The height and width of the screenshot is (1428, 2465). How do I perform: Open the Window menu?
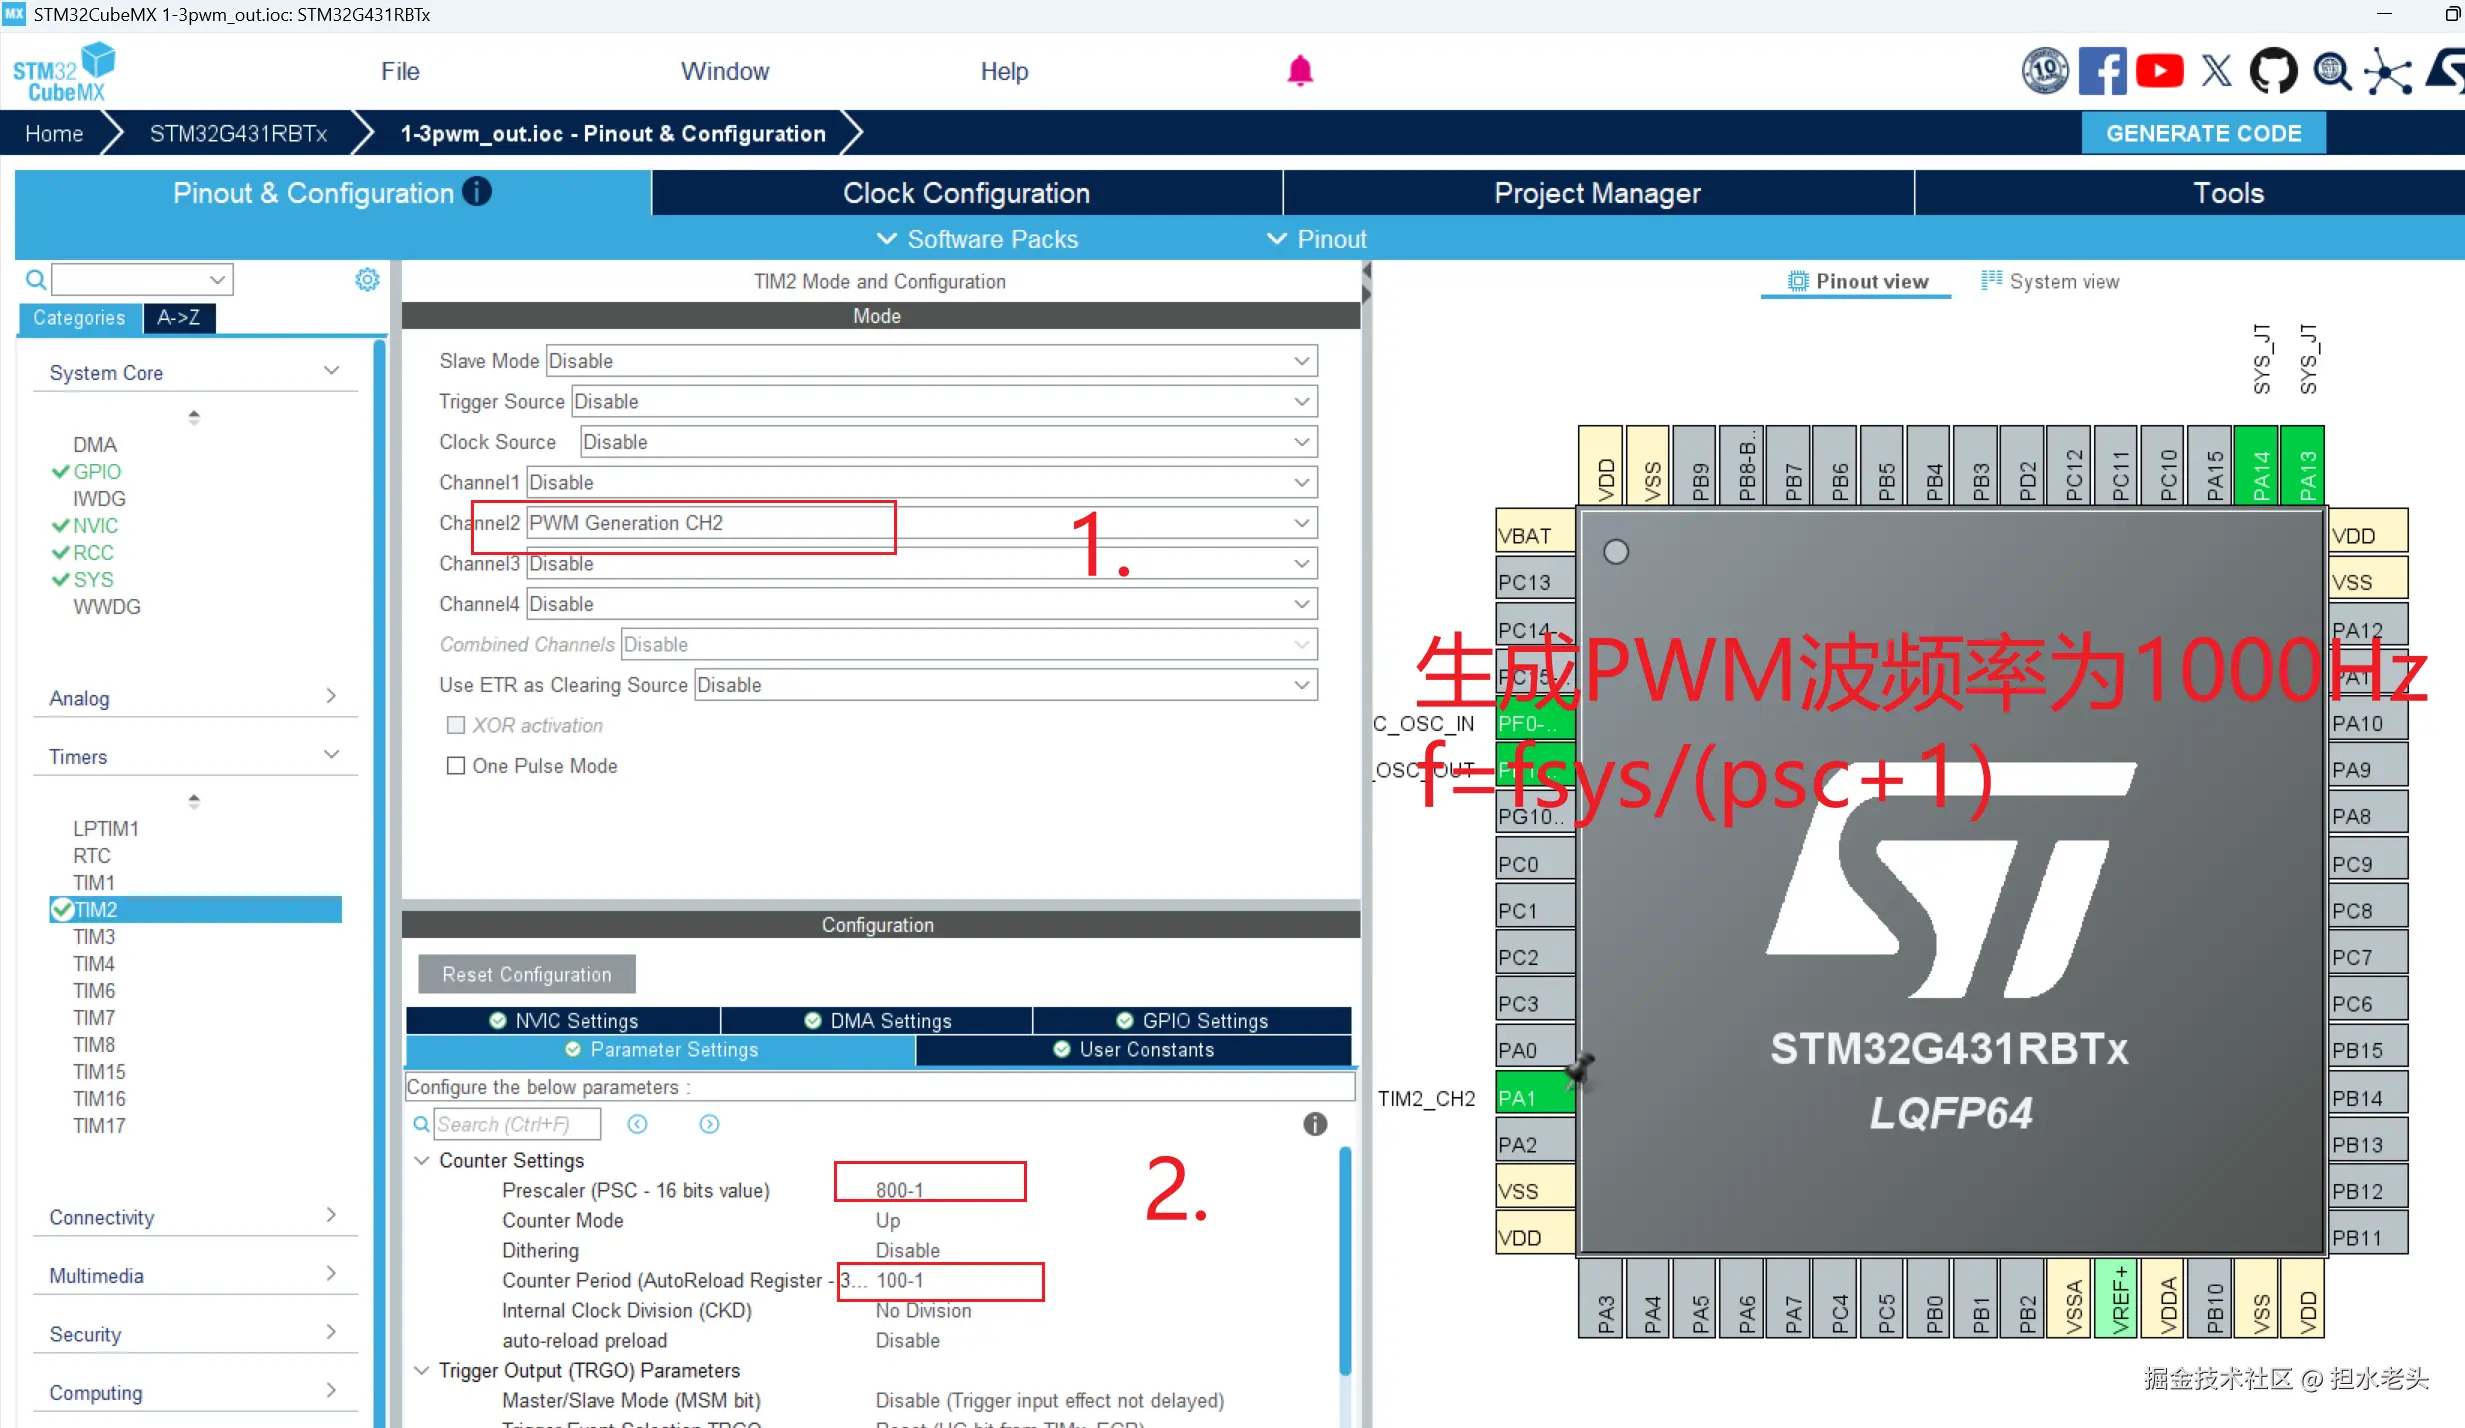point(725,71)
